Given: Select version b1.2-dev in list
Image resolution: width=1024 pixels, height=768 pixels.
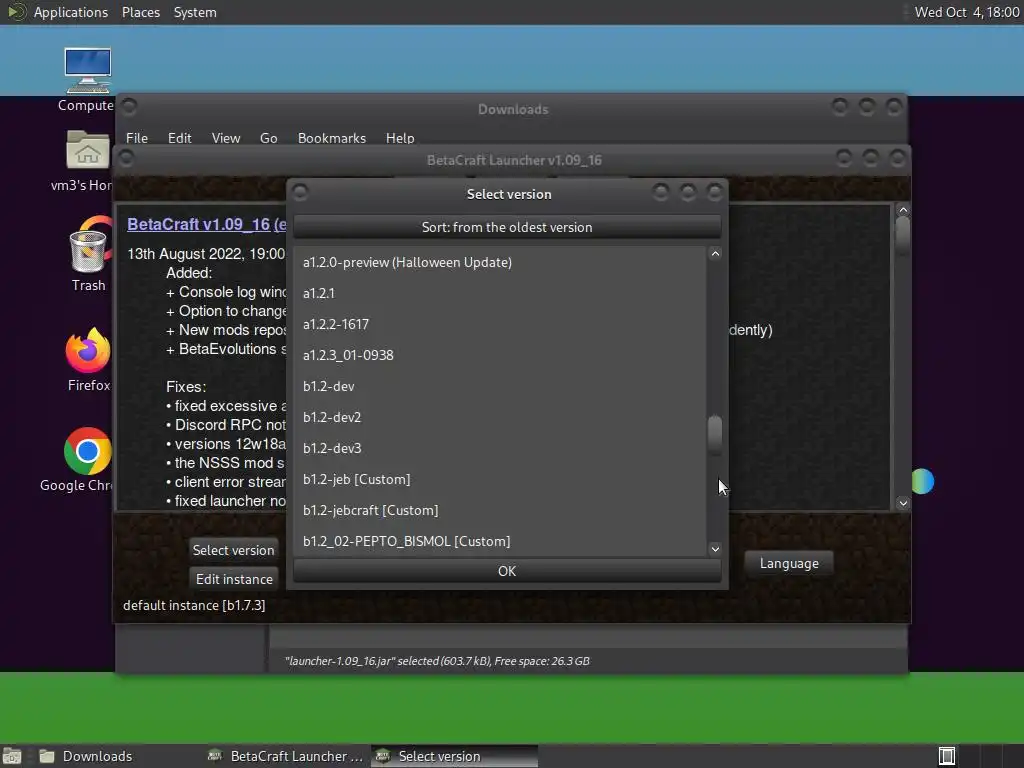Looking at the screenshot, I should (500, 387).
